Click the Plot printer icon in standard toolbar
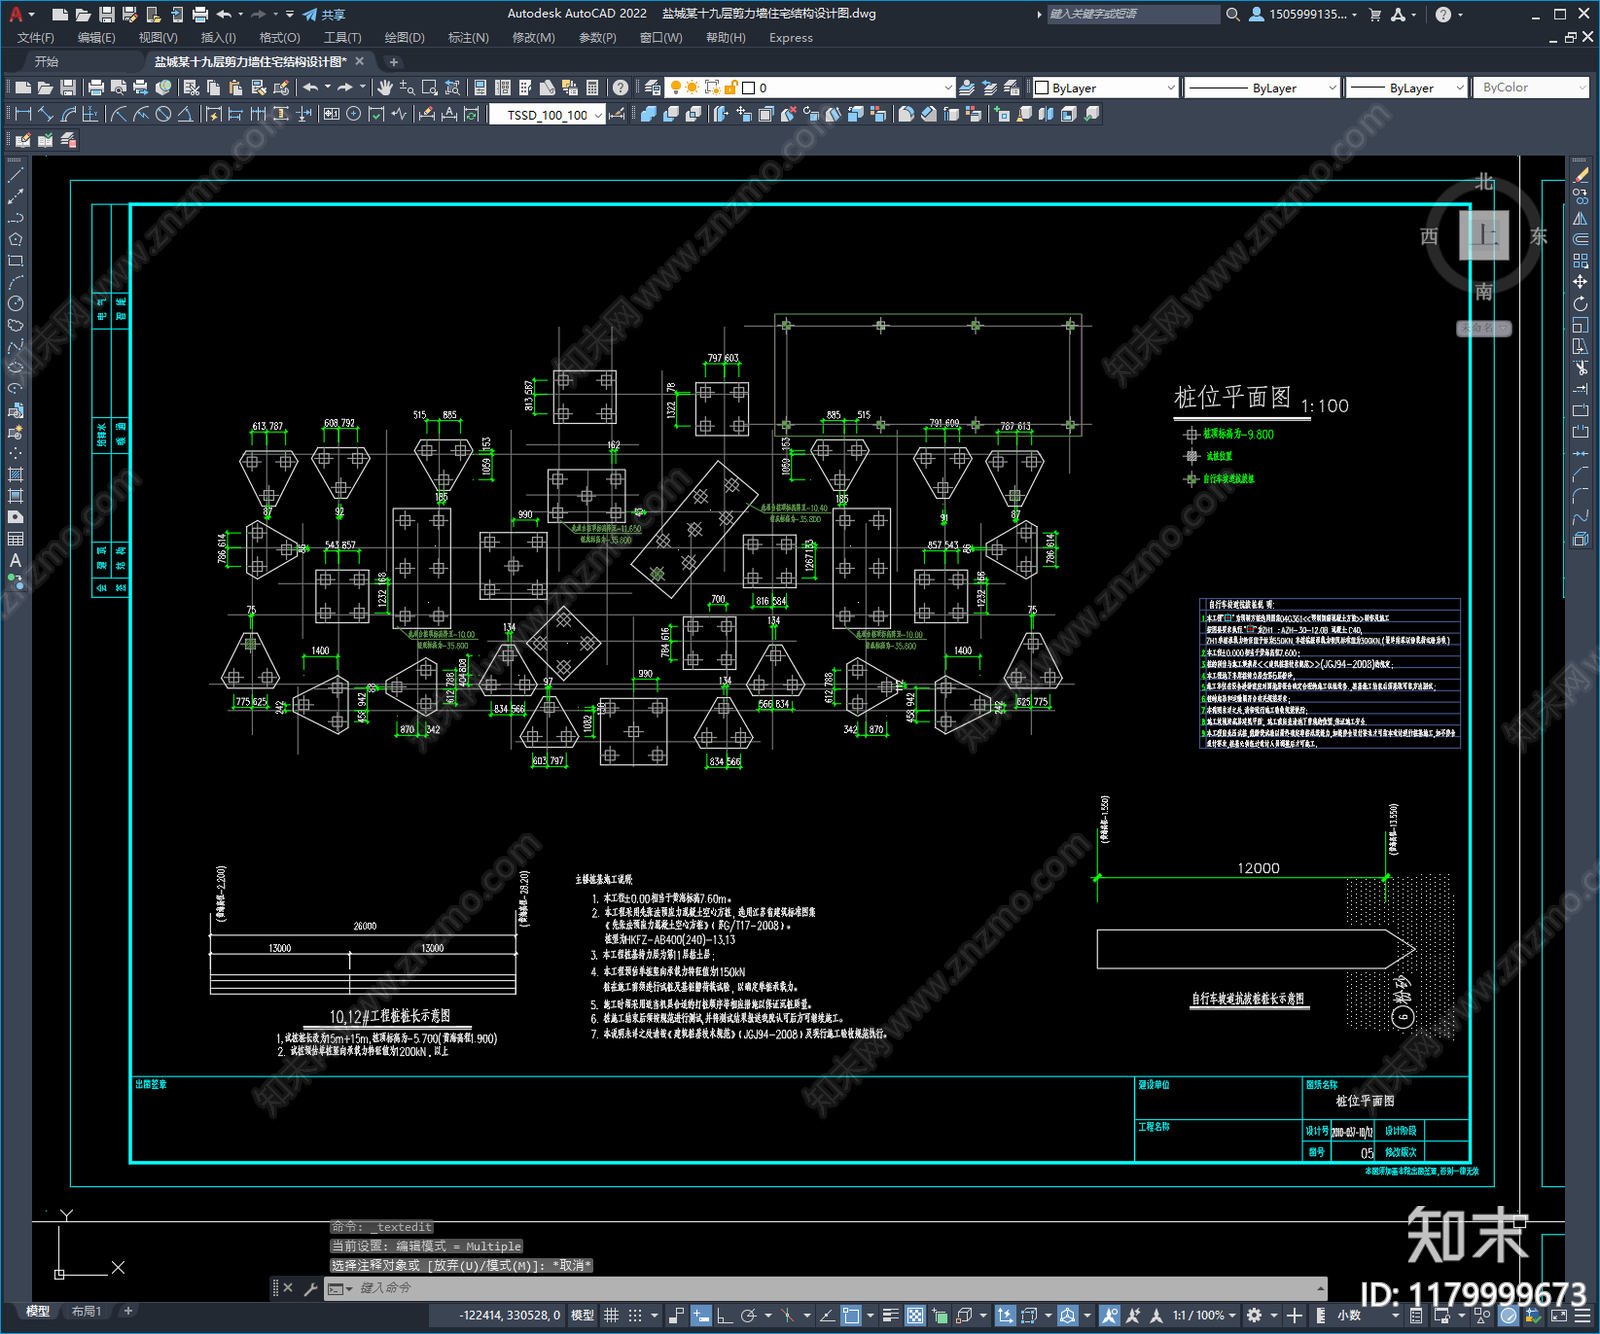Screen dimensions: 1600x1334 pyautogui.click(x=96, y=88)
